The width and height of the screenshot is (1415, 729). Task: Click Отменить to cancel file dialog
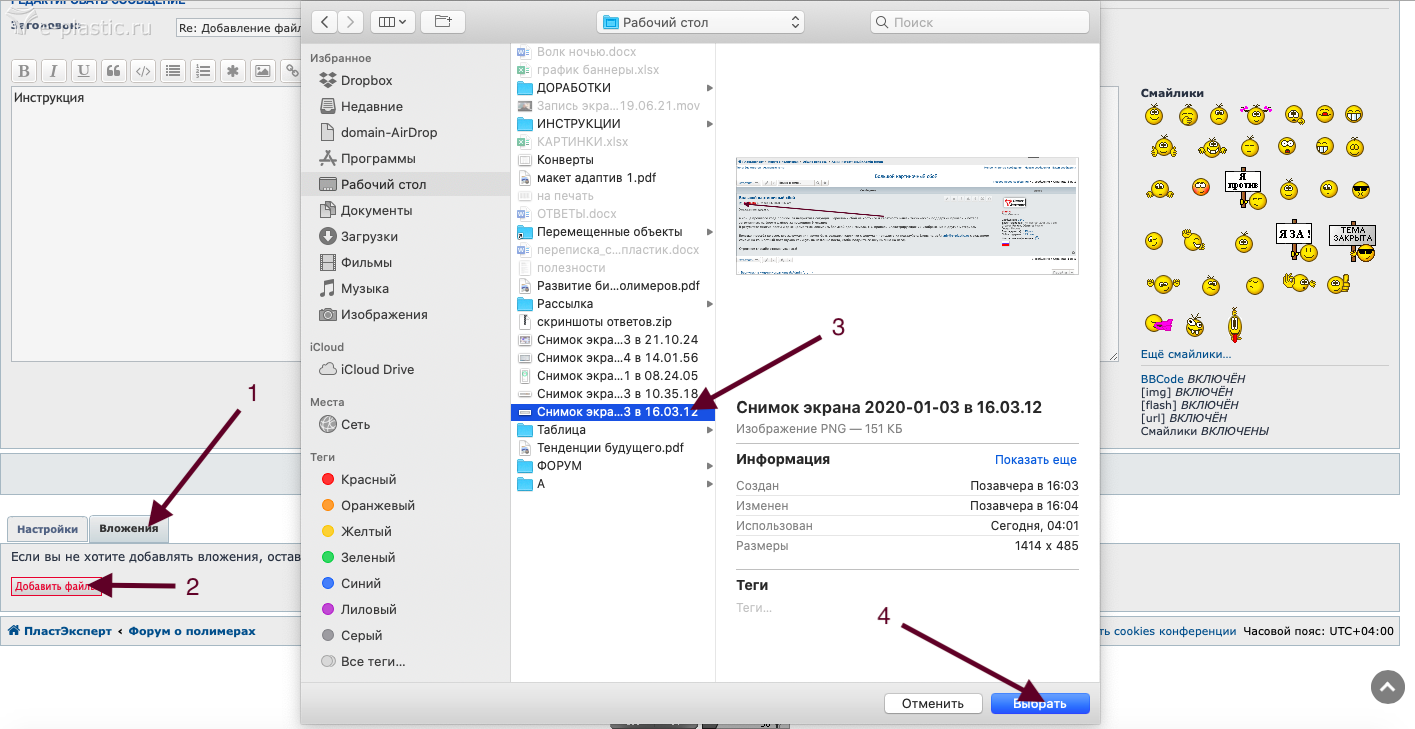(932, 703)
